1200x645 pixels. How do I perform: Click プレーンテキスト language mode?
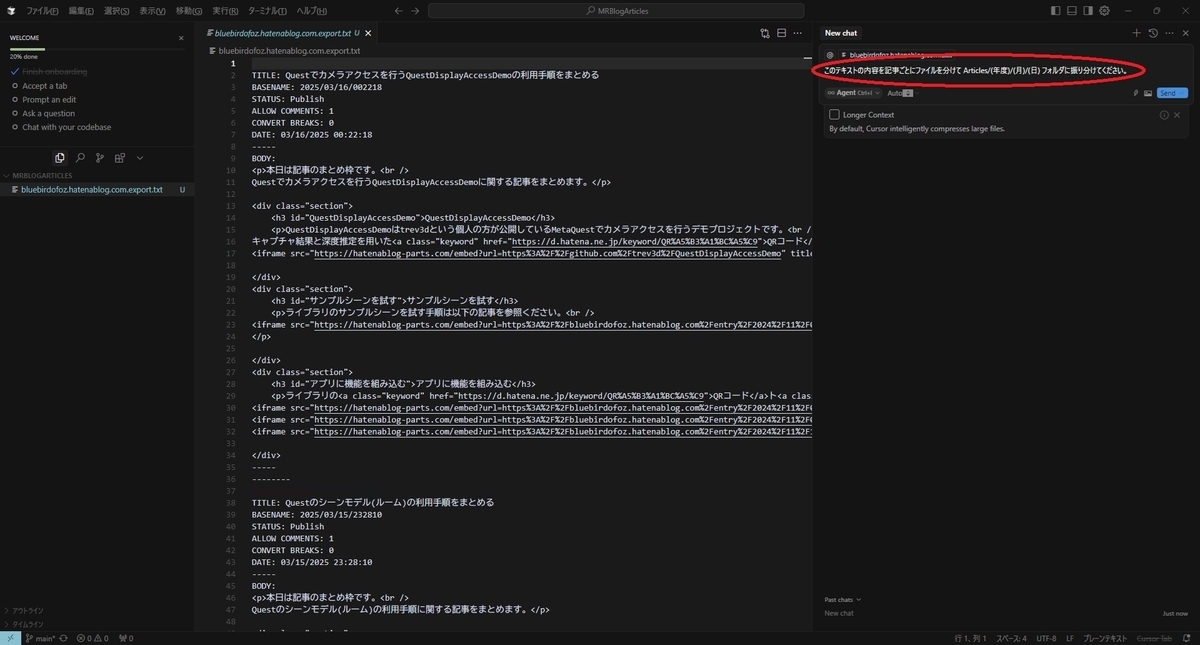point(1105,638)
